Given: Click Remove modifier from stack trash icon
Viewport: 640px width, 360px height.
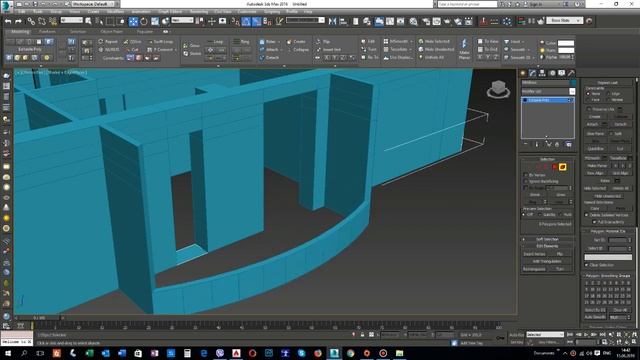Looking at the screenshot, I should (x=557, y=144).
